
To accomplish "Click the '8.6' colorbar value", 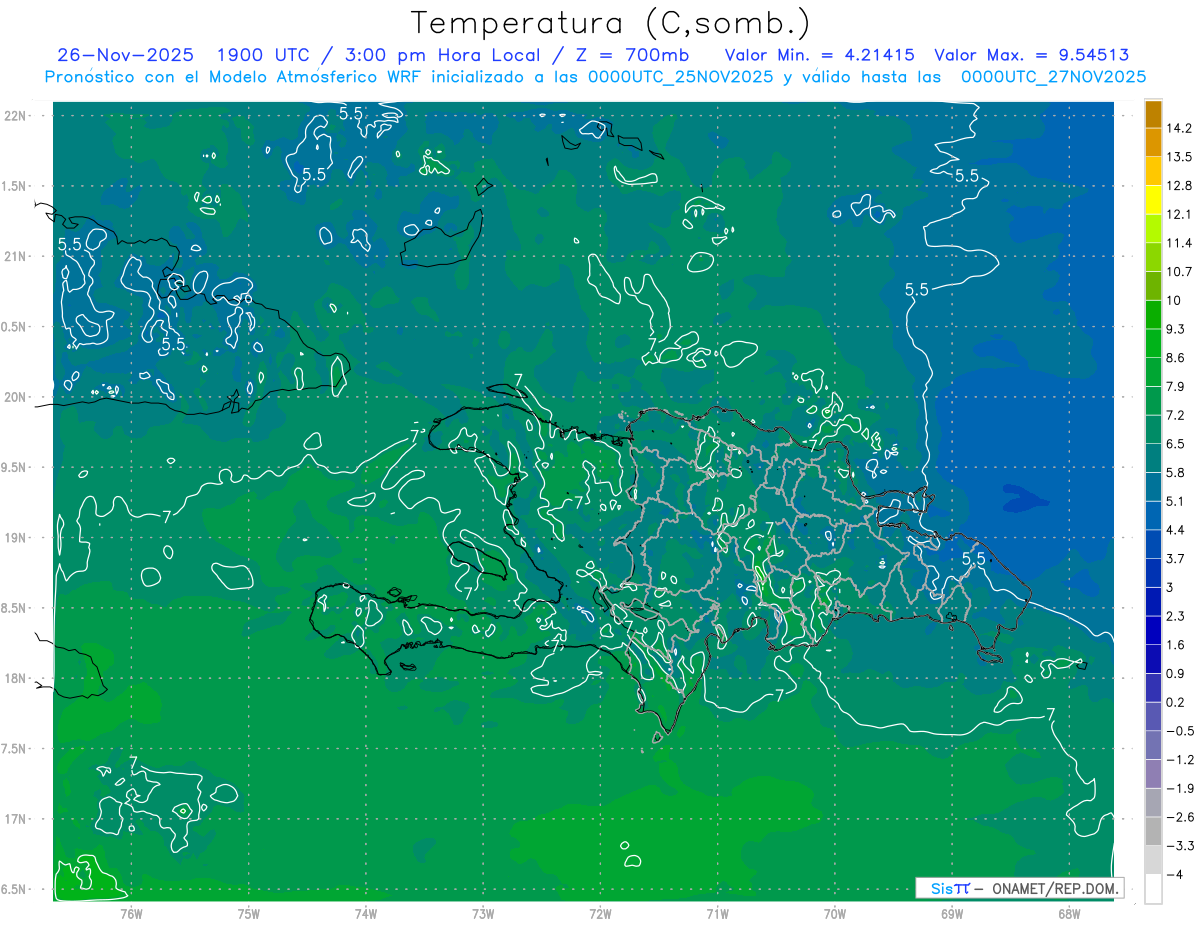I will click(1176, 358).
